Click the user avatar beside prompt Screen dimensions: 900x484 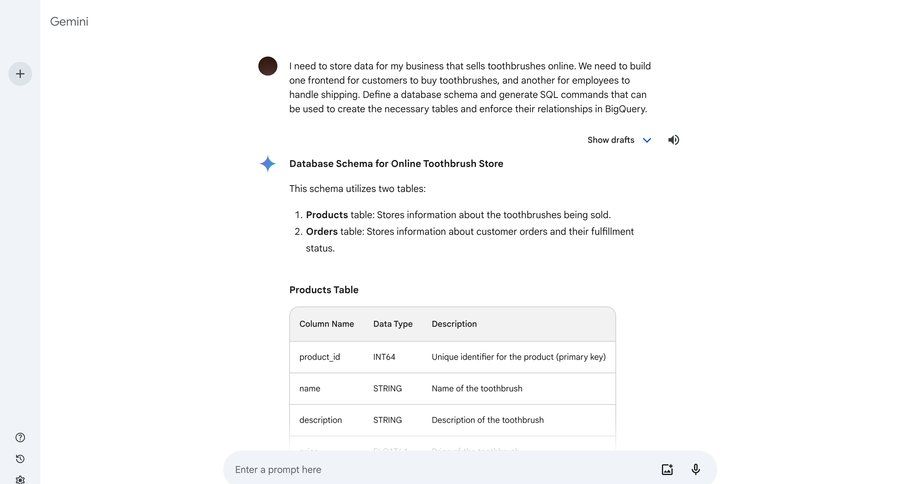coord(267,66)
